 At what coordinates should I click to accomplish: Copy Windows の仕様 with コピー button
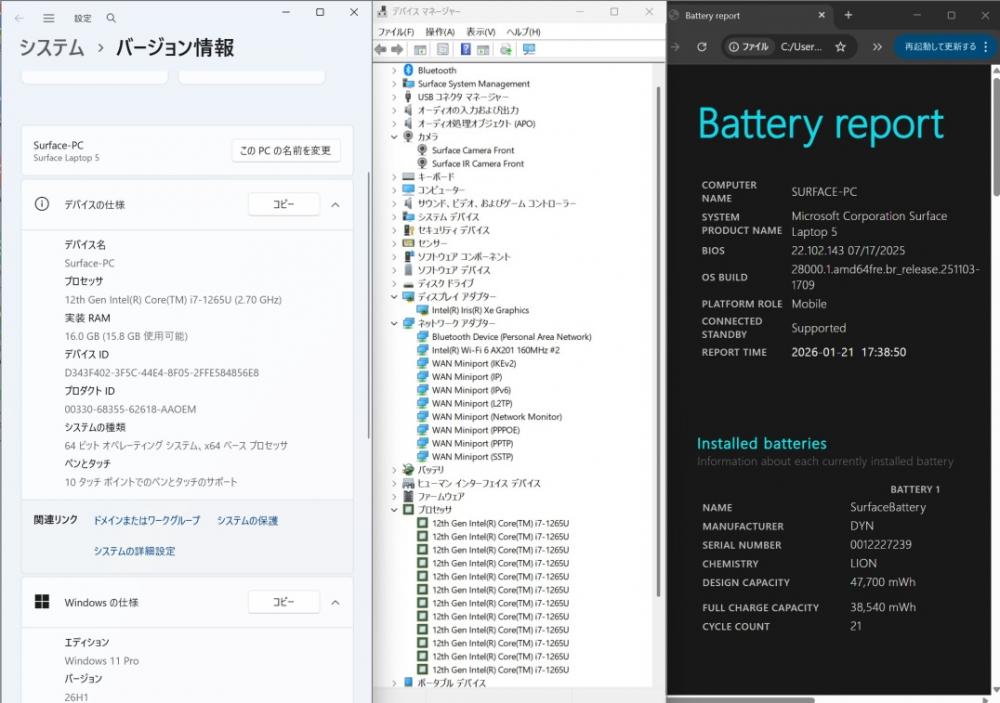click(284, 602)
